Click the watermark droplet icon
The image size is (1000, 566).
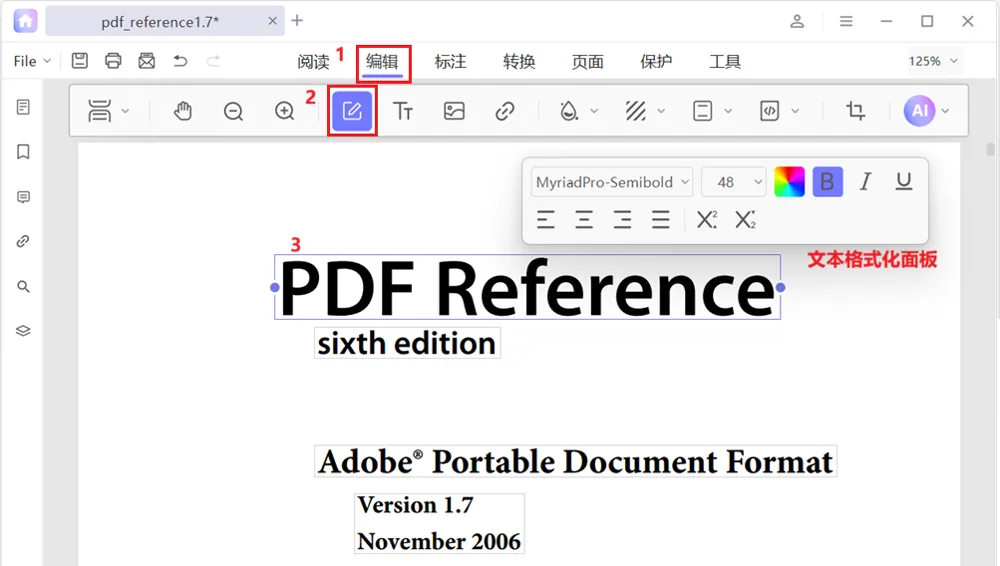pos(568,111)
